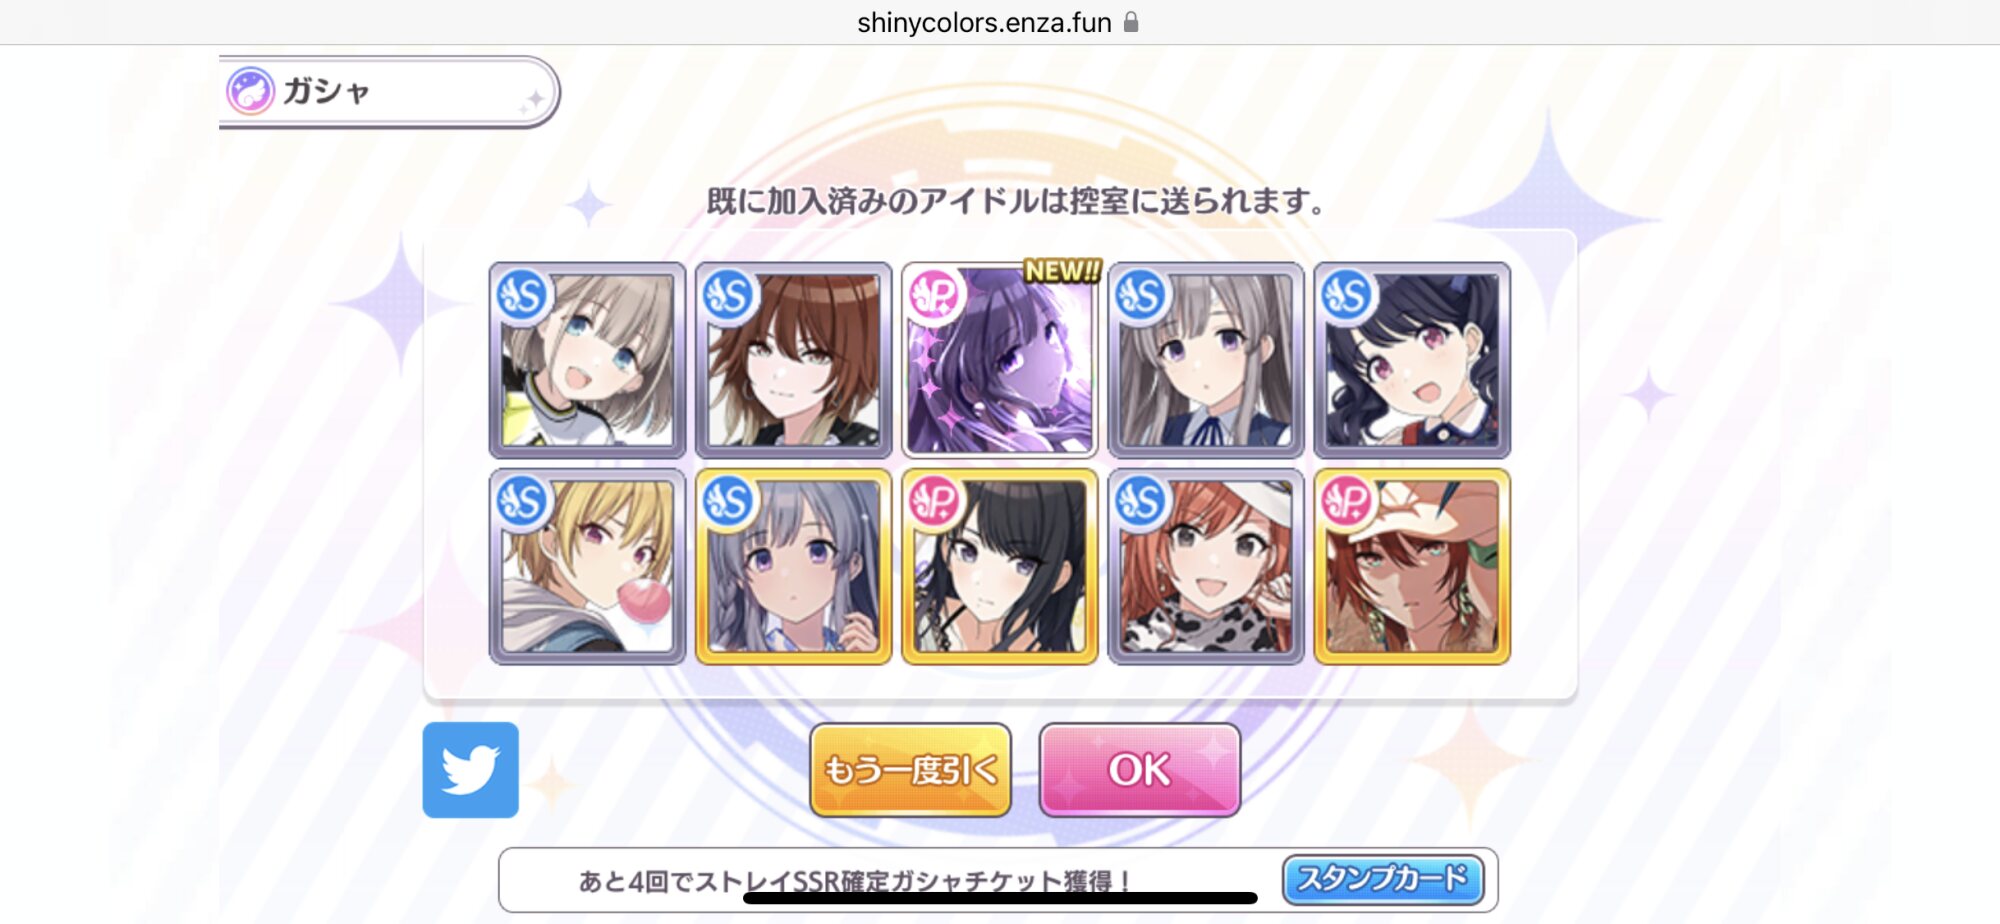
Task: Click the browser lock icon
Action: tap(1131, 22)
